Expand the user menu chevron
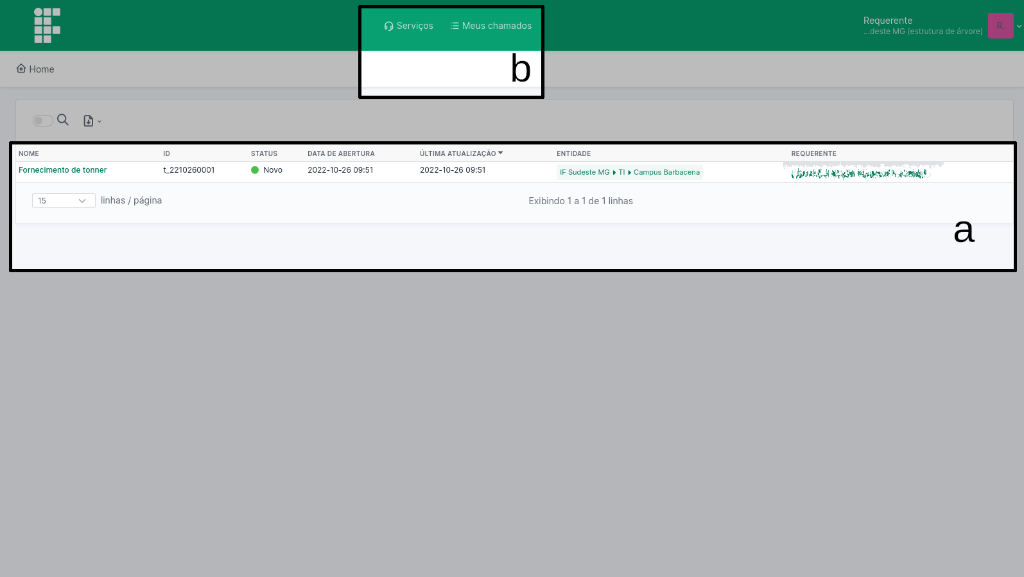 point(1019,27)
